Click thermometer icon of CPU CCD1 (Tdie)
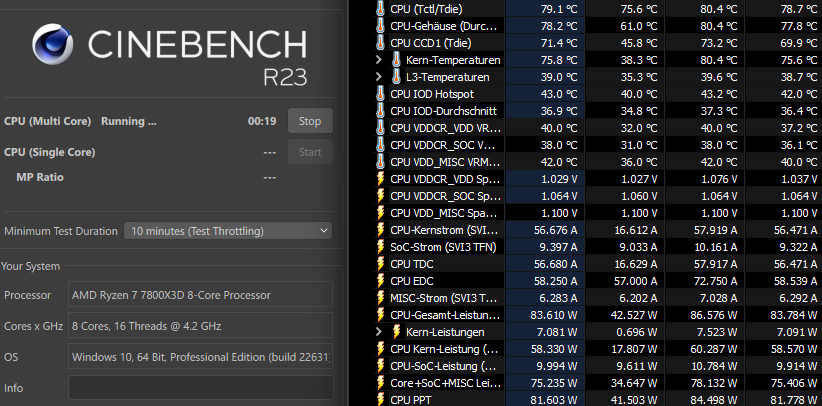This screenshot has height=406, width=822. [381, 42]
